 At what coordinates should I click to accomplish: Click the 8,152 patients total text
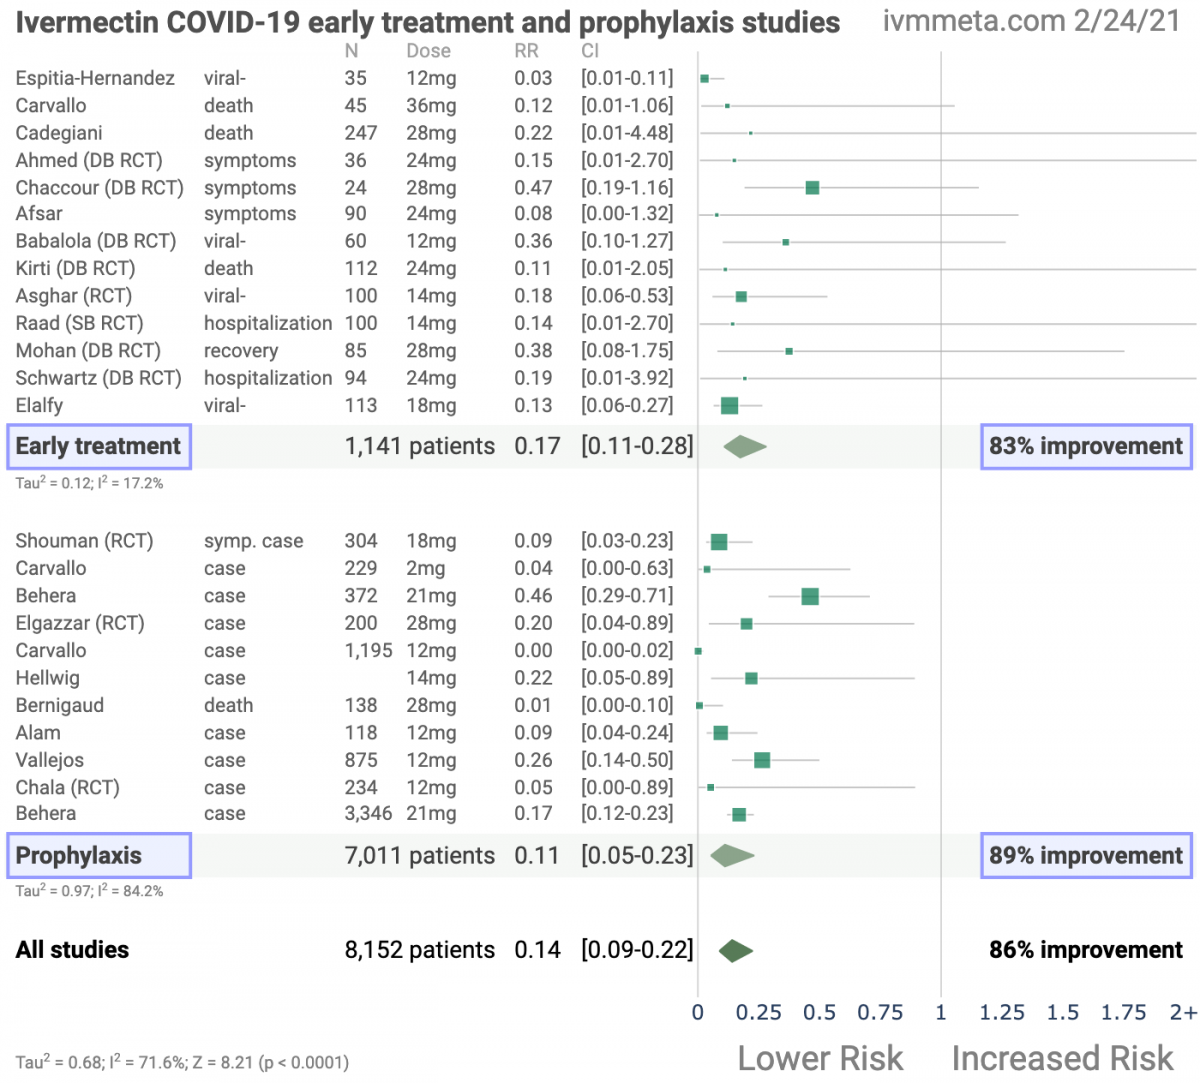click(x=419, y=951)
